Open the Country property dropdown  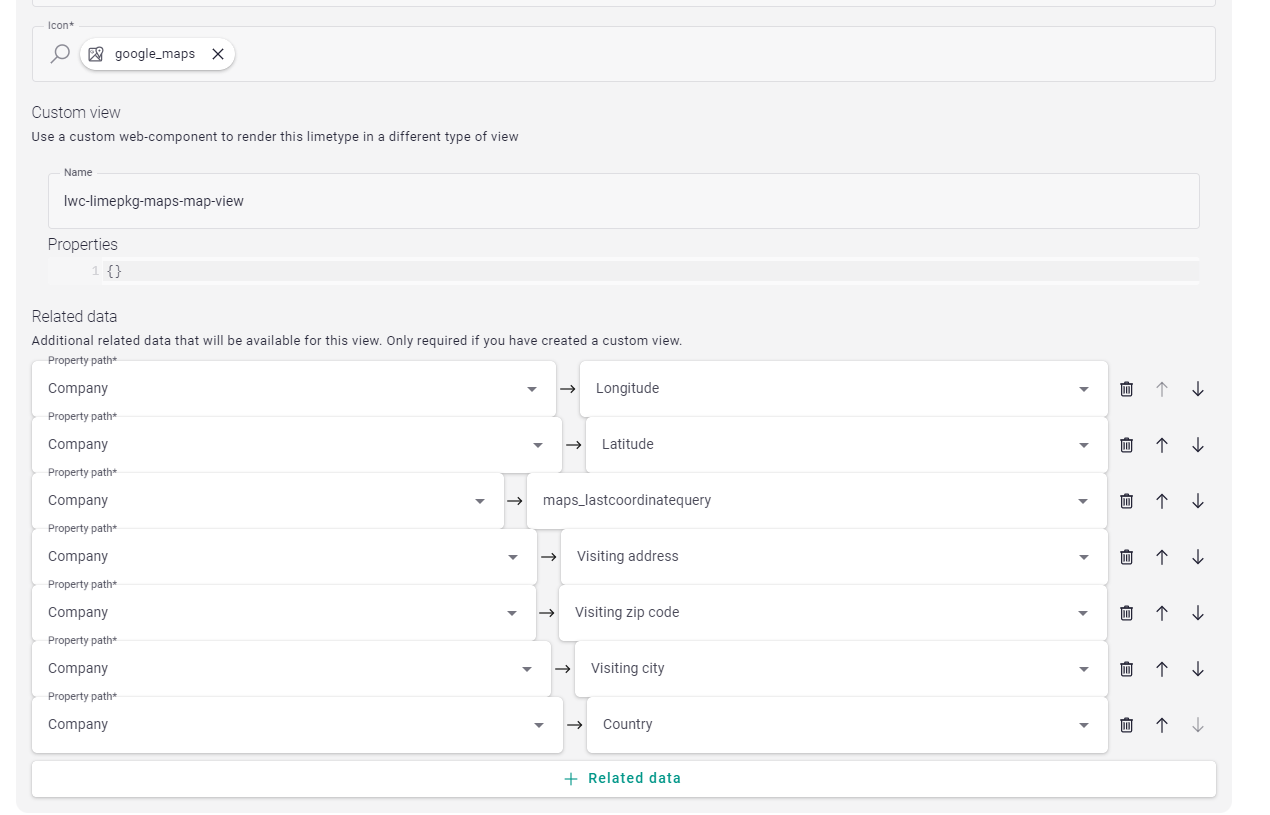coord(847,725)
